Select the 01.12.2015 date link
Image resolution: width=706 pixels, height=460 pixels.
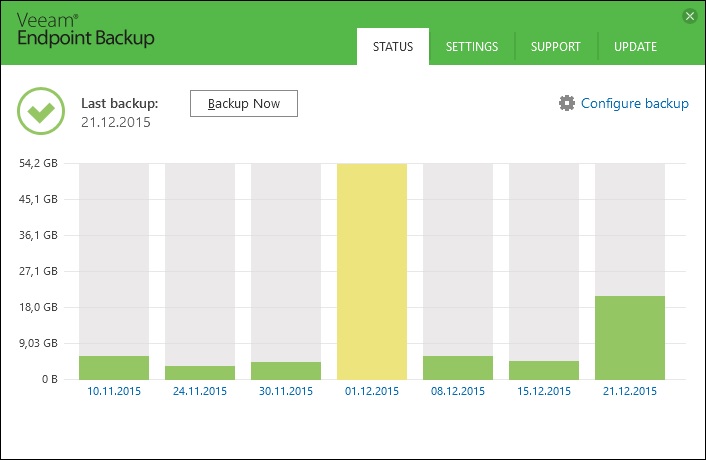(372, 391)
